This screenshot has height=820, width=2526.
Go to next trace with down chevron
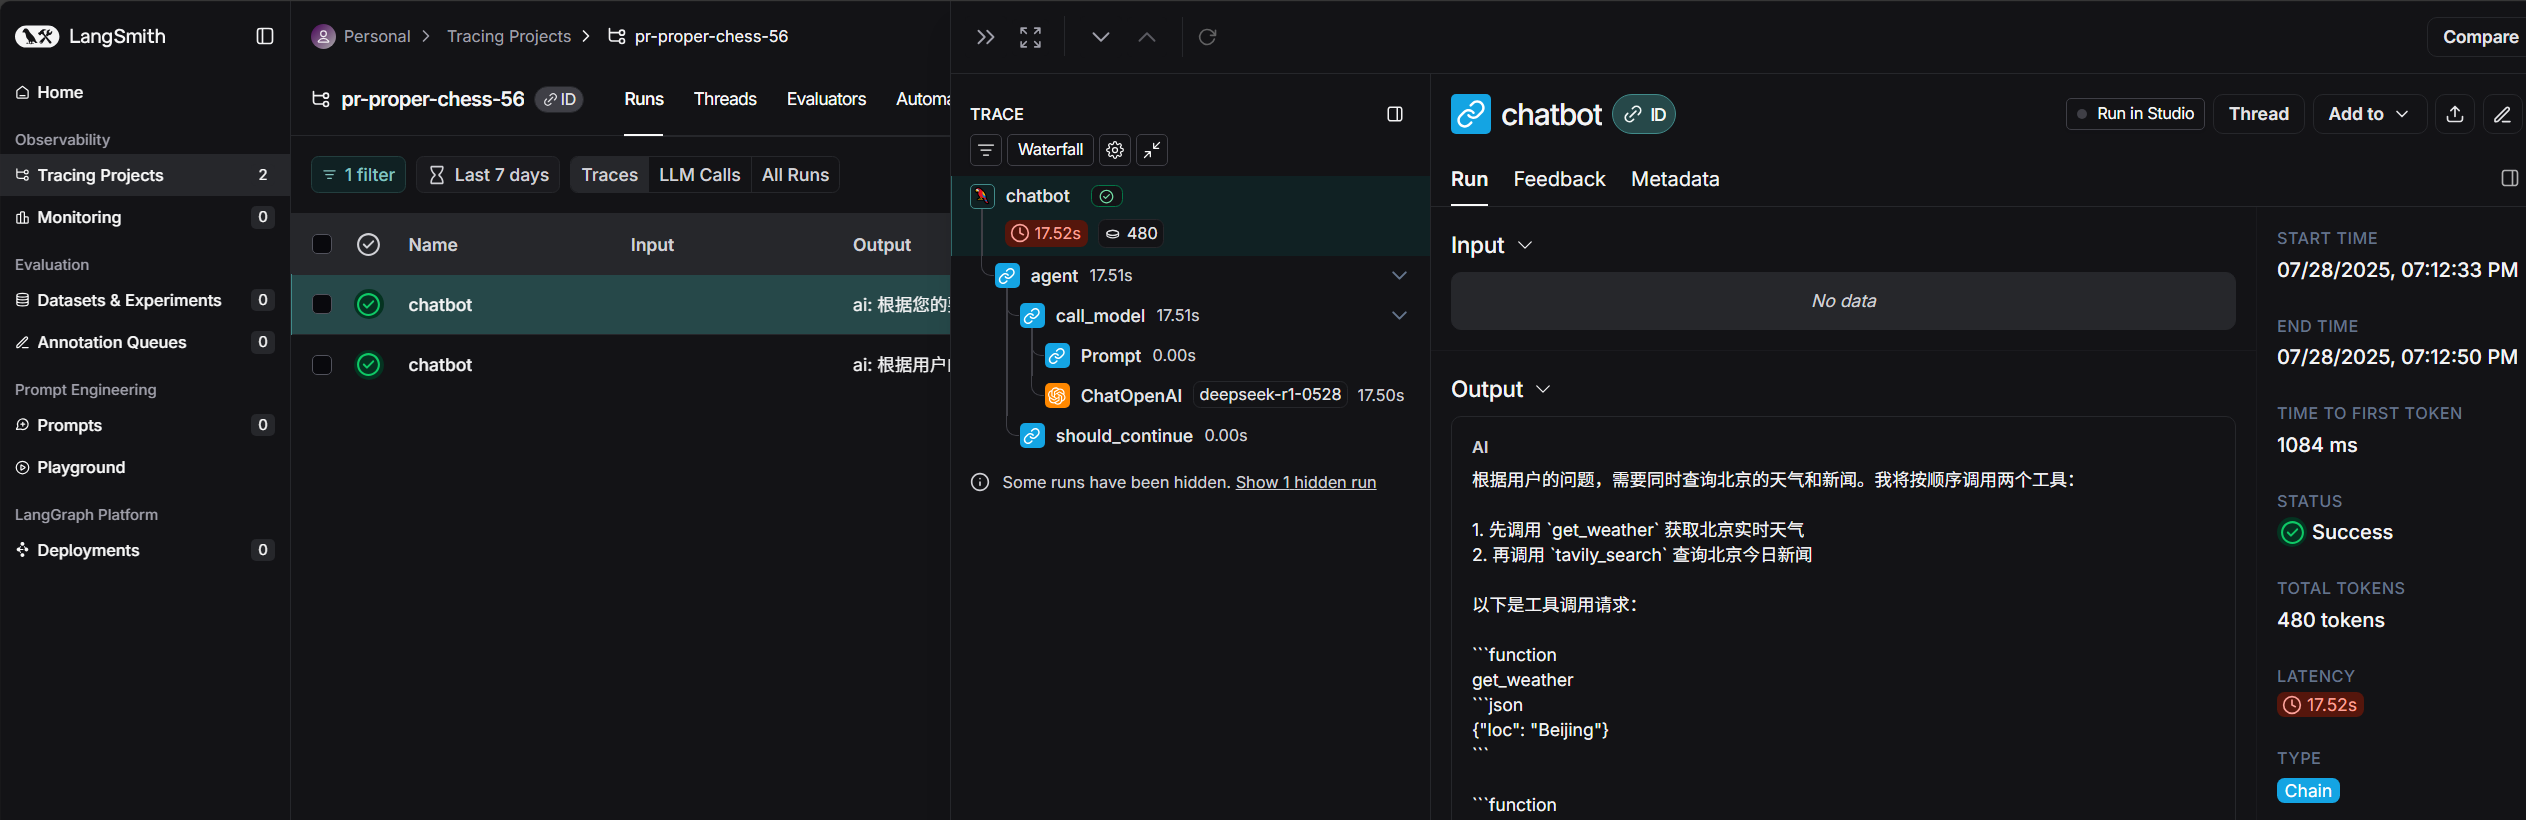(x=1100, y=37)
